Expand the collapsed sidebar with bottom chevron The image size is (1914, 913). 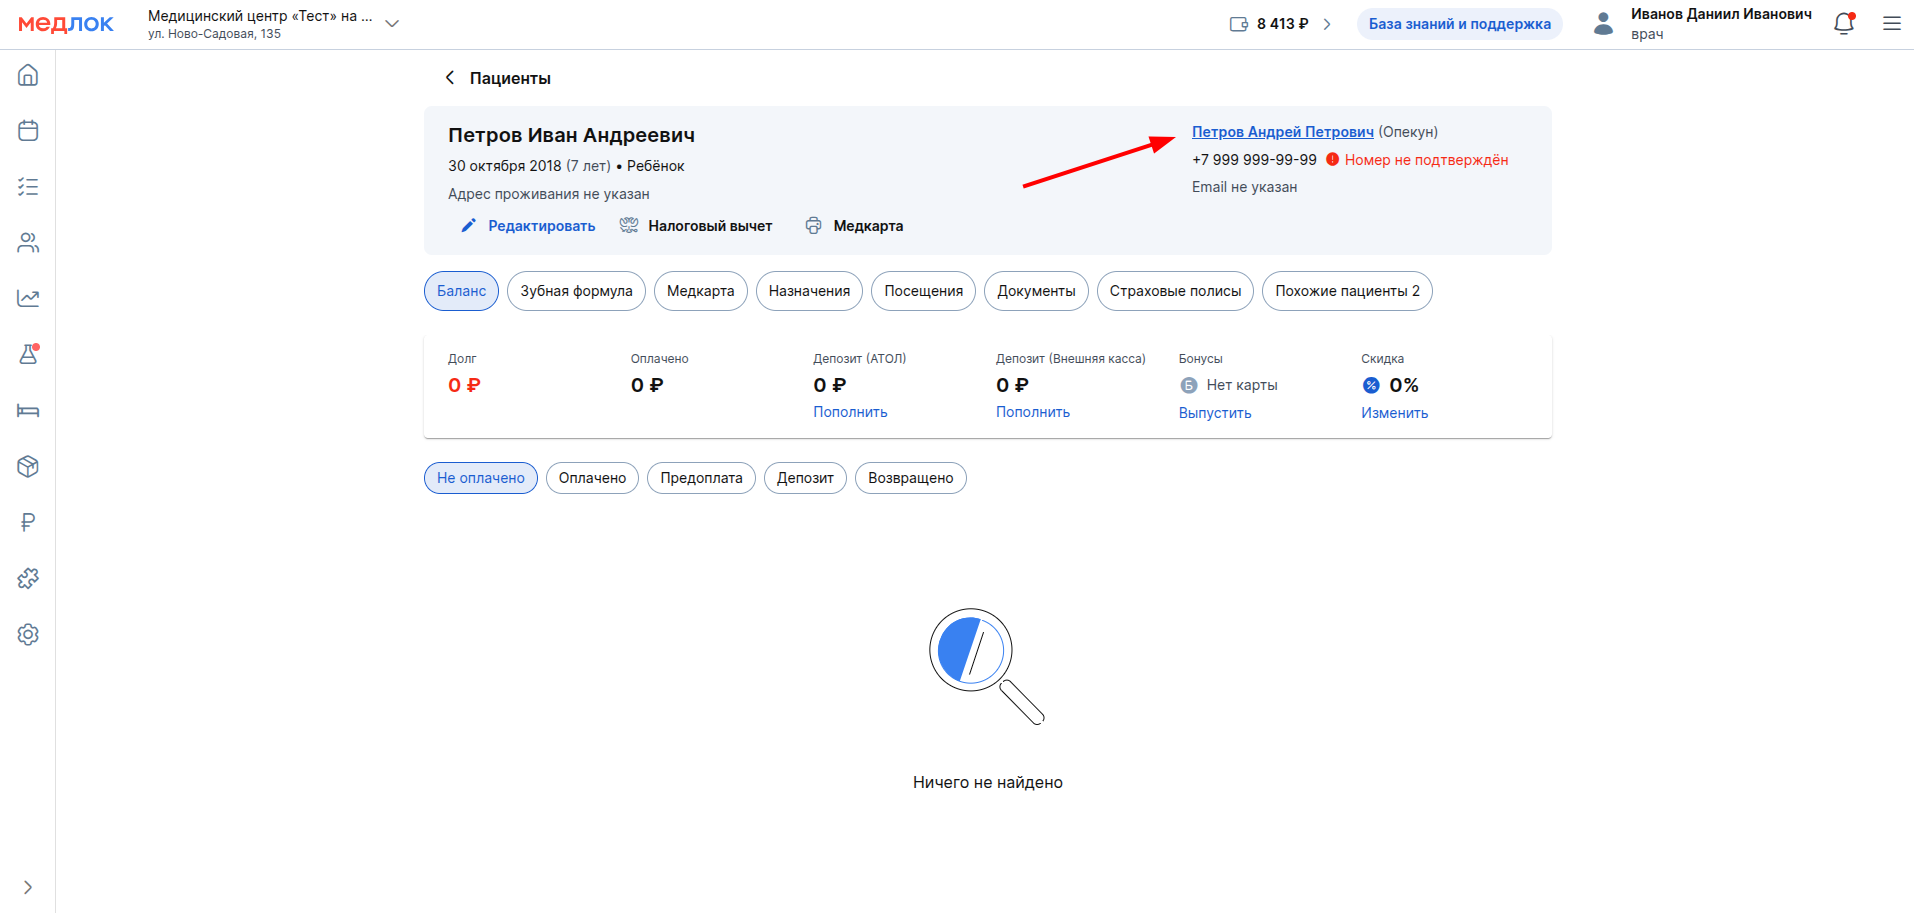pyautogui.click(x=28, y=887)
